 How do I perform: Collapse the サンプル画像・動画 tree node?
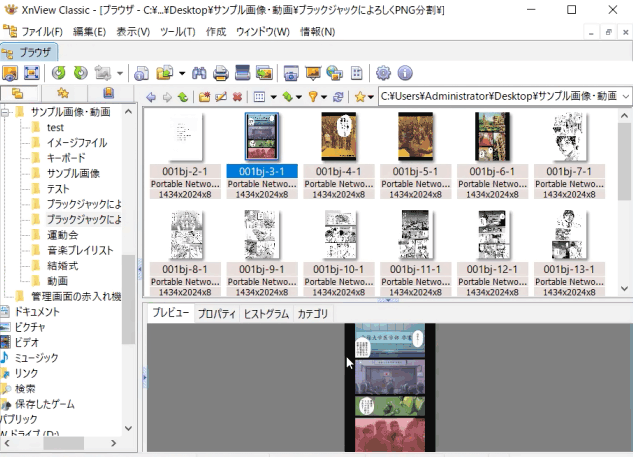[x=5, y=112]
